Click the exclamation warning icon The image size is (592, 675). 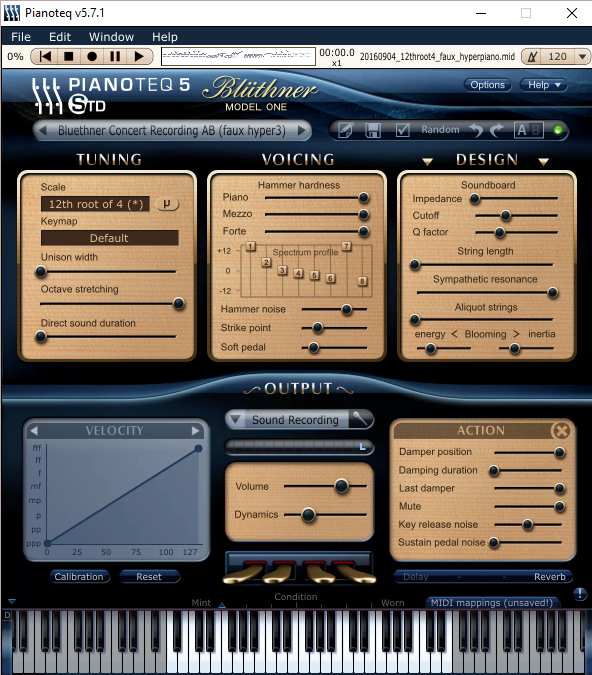click(x=580, y=594)
